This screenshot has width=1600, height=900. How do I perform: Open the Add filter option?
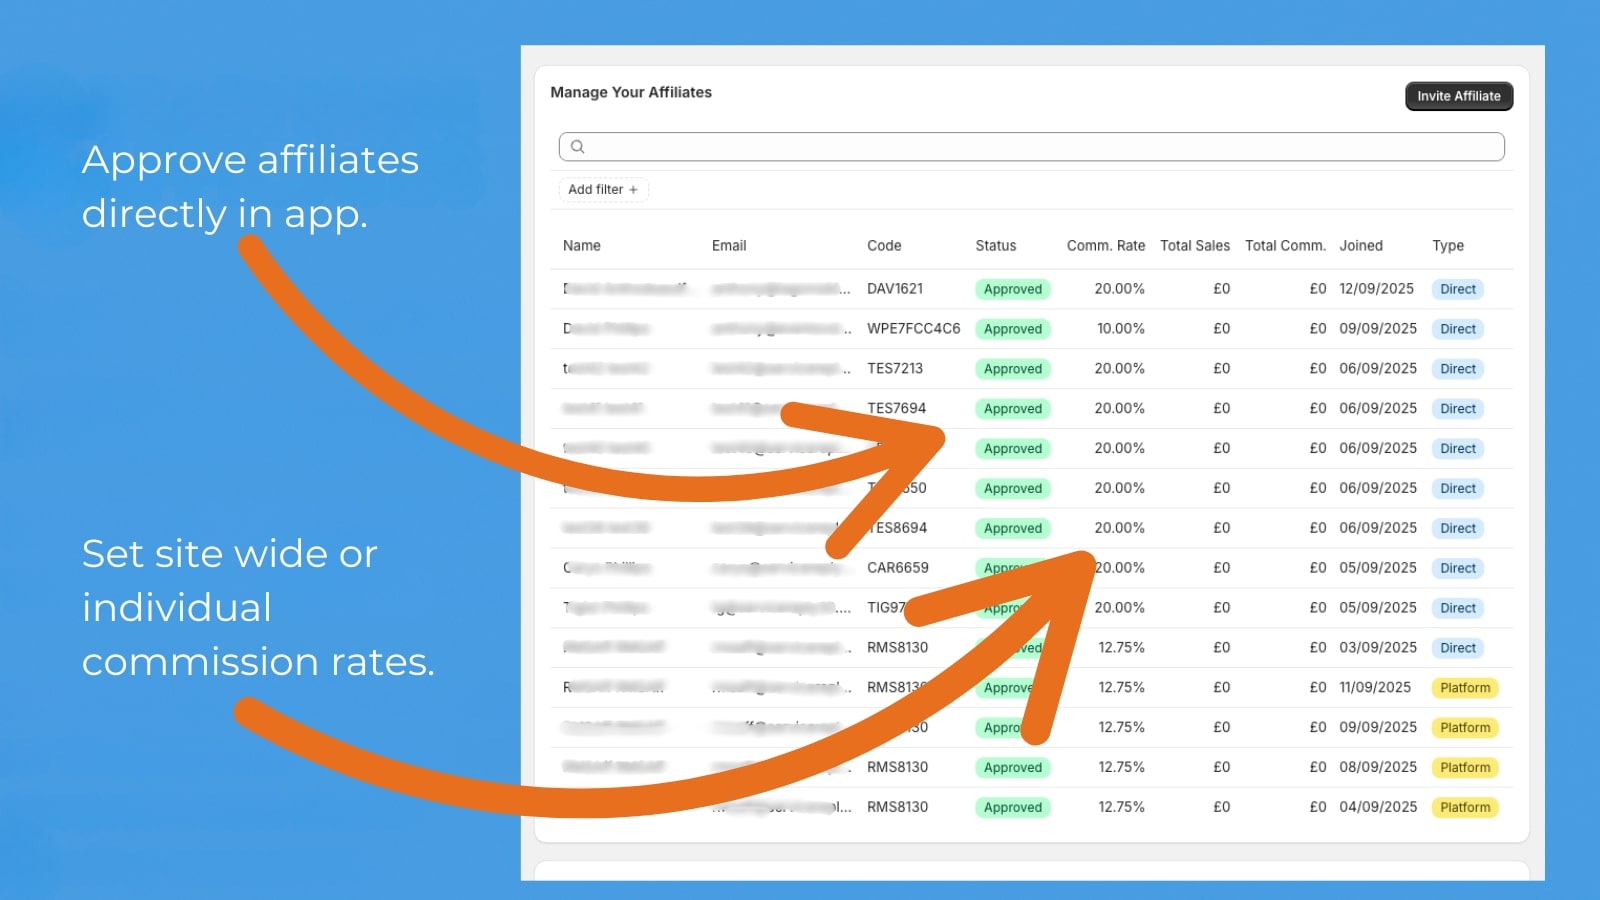pyautogui.click(x=603, y=189)
